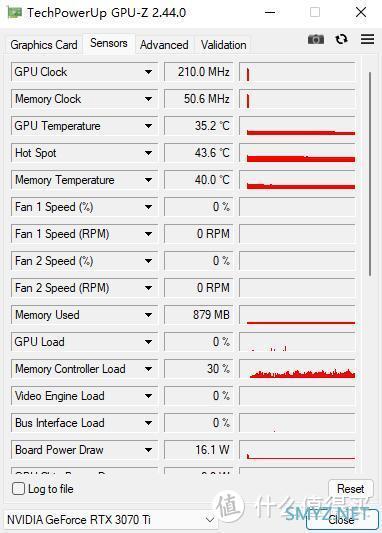Go to the Validation tab
The height and width of the screenshot is (533, 382).
pyautogui.click(x=223, y=45)
